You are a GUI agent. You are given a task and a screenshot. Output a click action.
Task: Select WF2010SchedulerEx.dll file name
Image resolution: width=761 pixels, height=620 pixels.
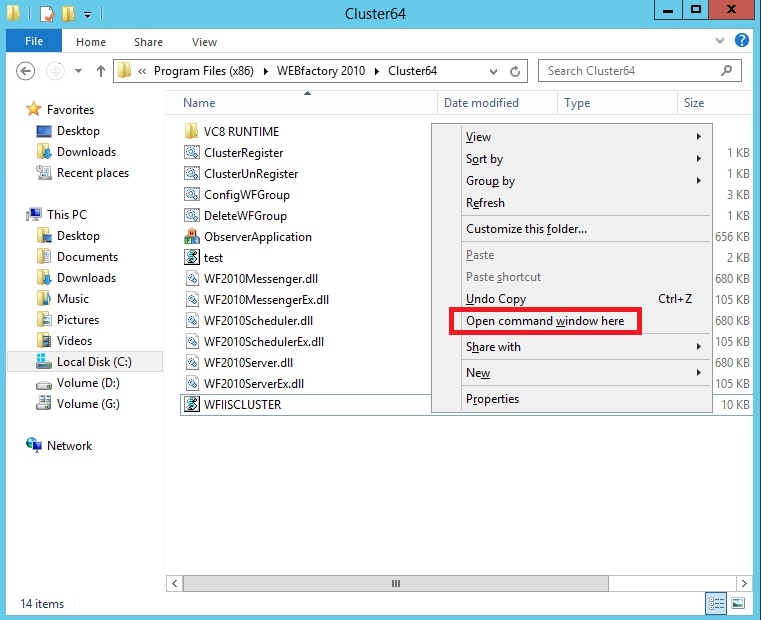tap(264, 341)
